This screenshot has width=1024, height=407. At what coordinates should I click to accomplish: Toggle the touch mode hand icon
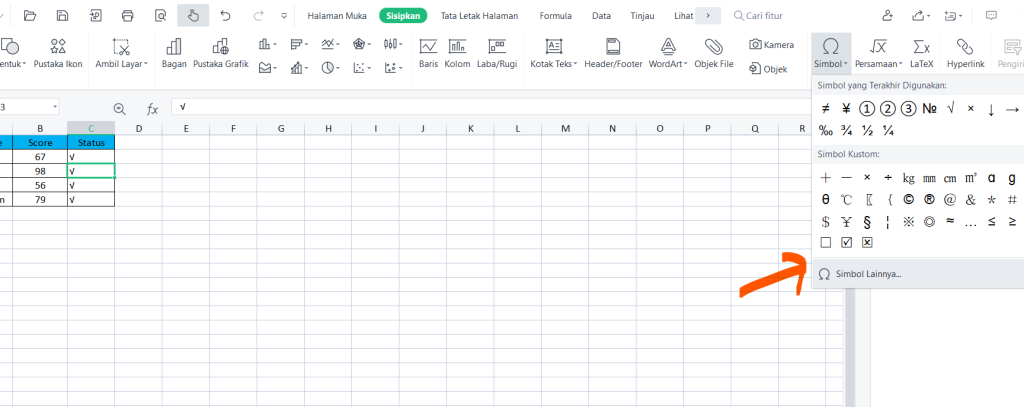pos(193,15)
